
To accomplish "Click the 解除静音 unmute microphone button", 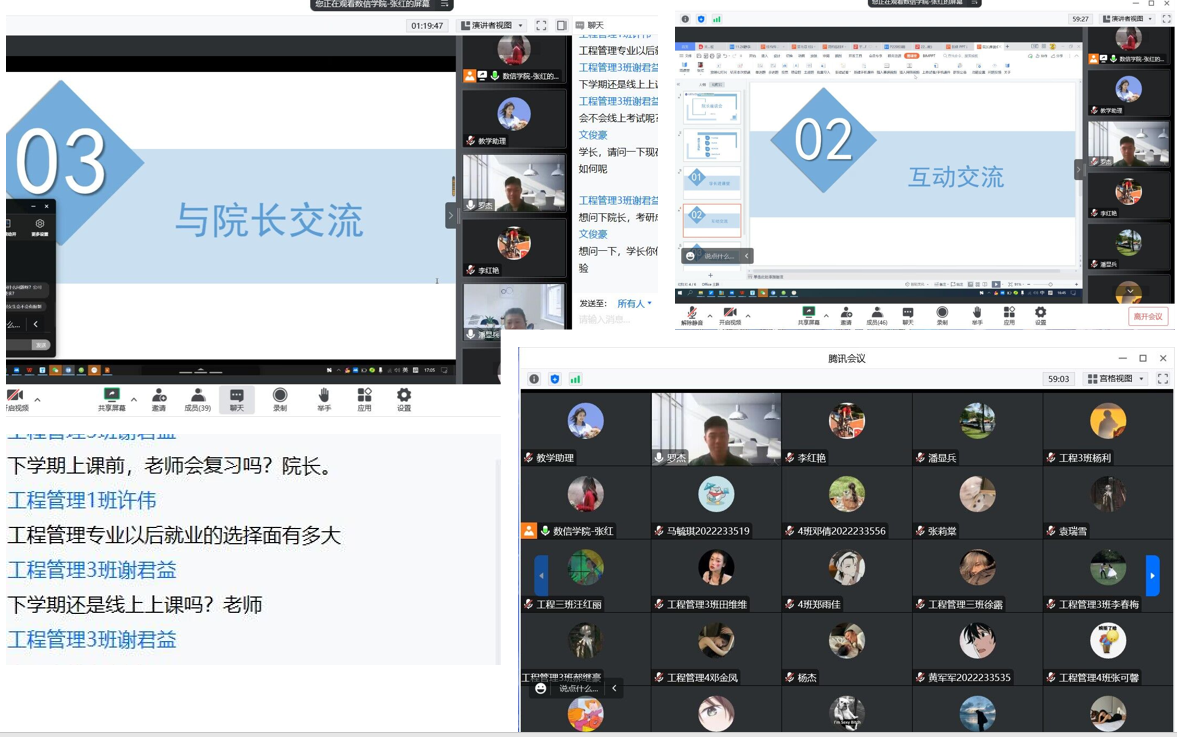I will [692, 316].
